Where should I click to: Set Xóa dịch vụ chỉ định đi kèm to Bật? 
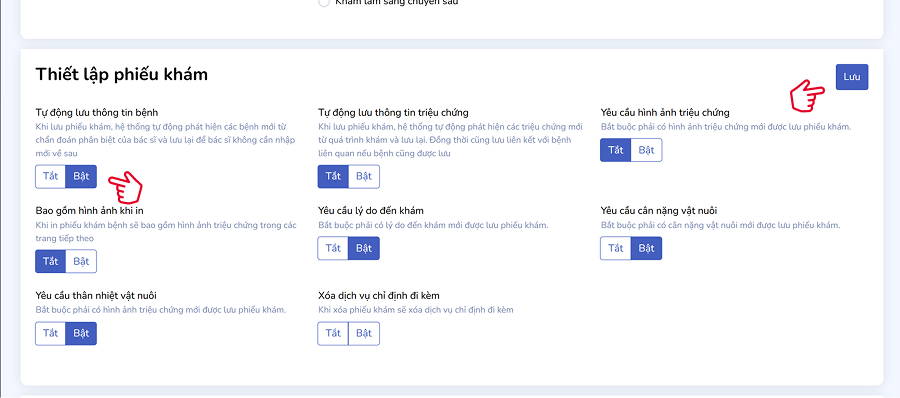point(364,333)
